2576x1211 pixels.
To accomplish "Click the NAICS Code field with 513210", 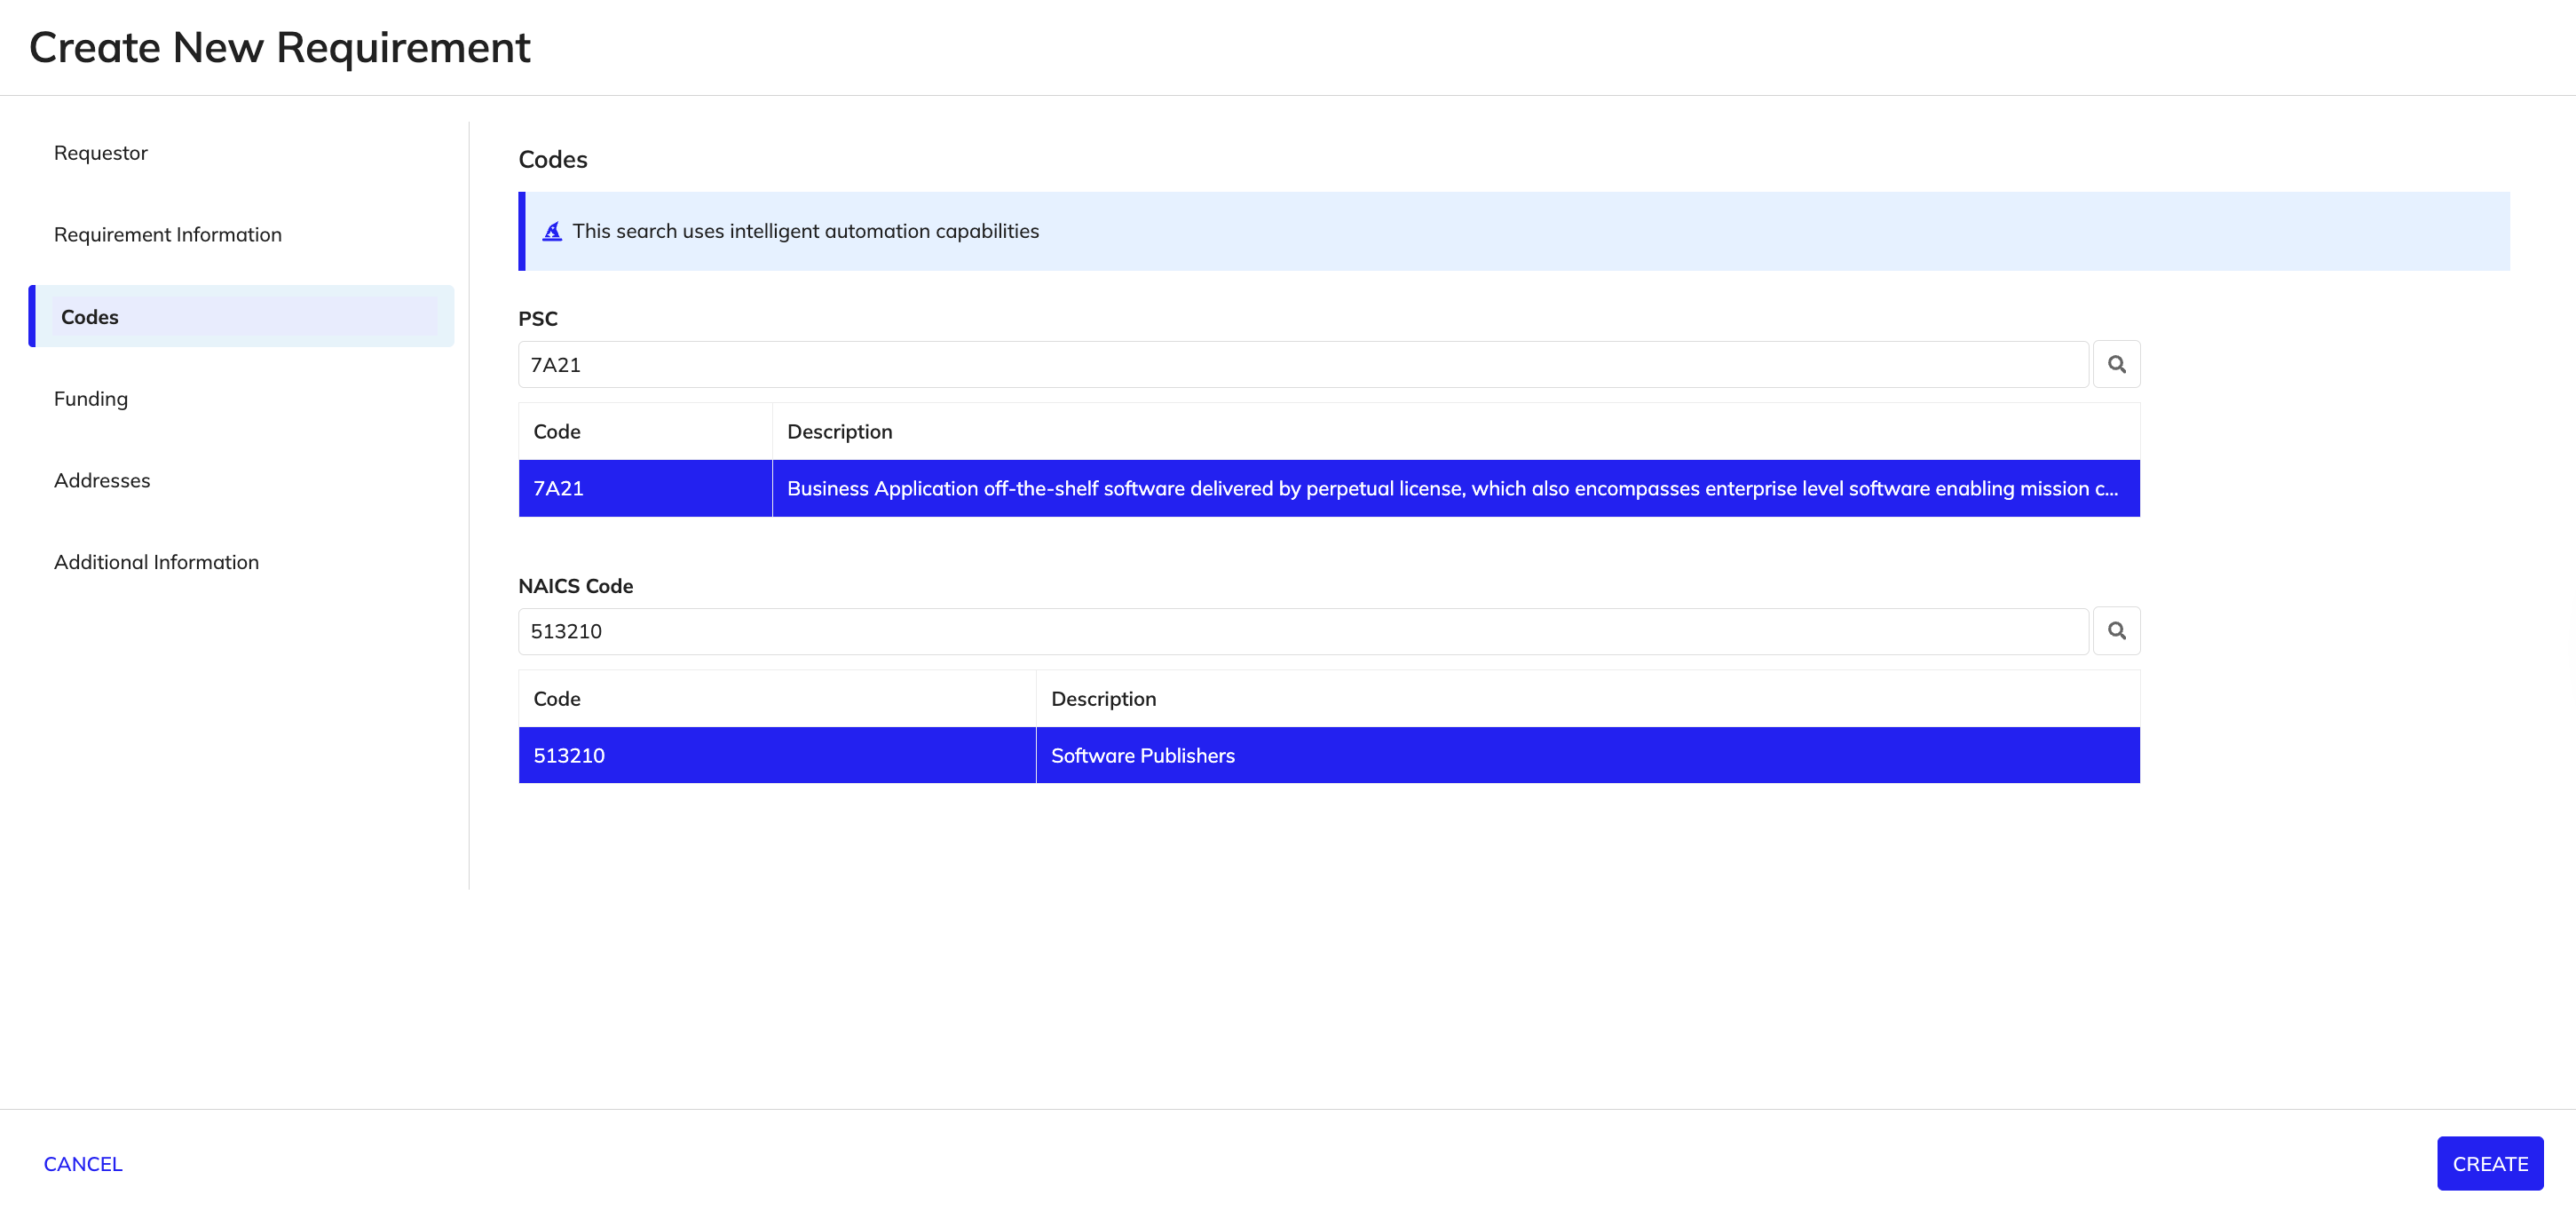I will click(1303, 632).
